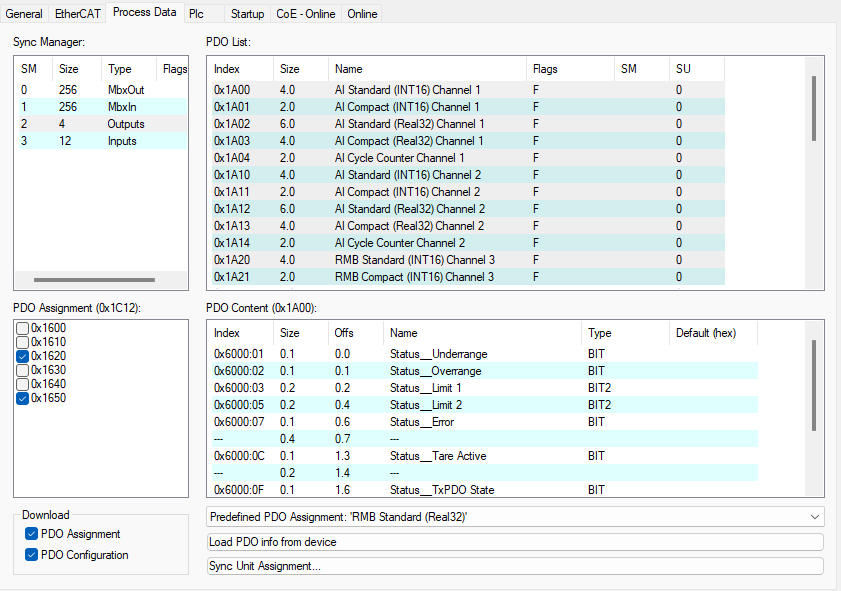Image resolution: width=841 pixels, height=591 pixels.
Task: Switch to the General tab
Action: (24, 13)
